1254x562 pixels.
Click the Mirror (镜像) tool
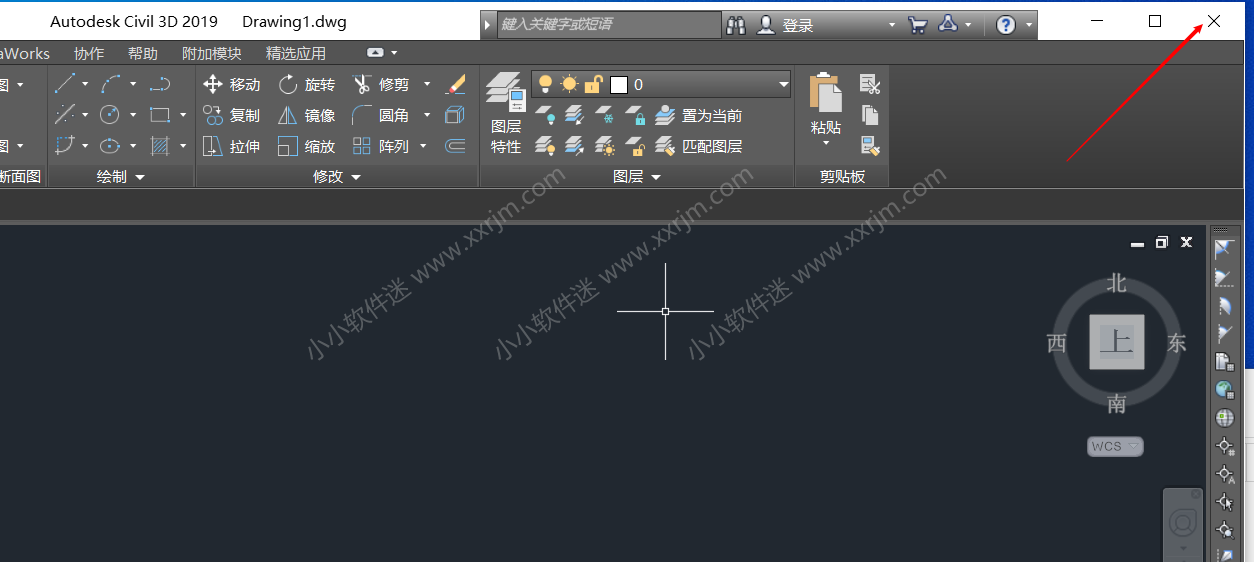(306, 116)
